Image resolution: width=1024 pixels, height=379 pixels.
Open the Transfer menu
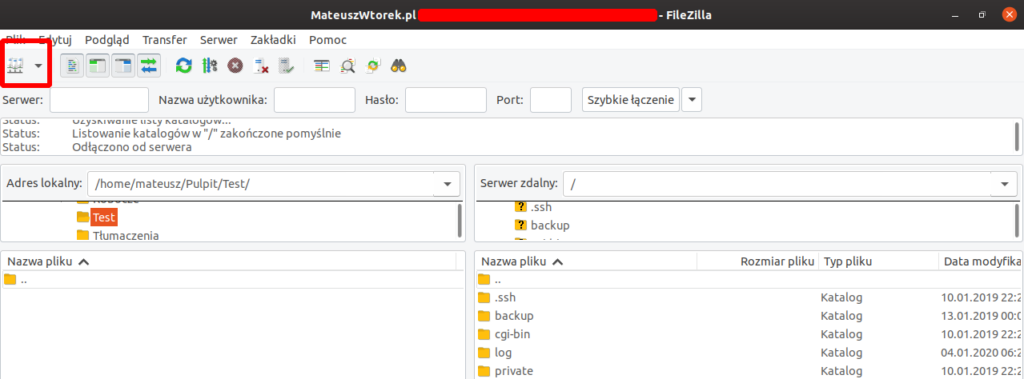[x=165, y=40]
